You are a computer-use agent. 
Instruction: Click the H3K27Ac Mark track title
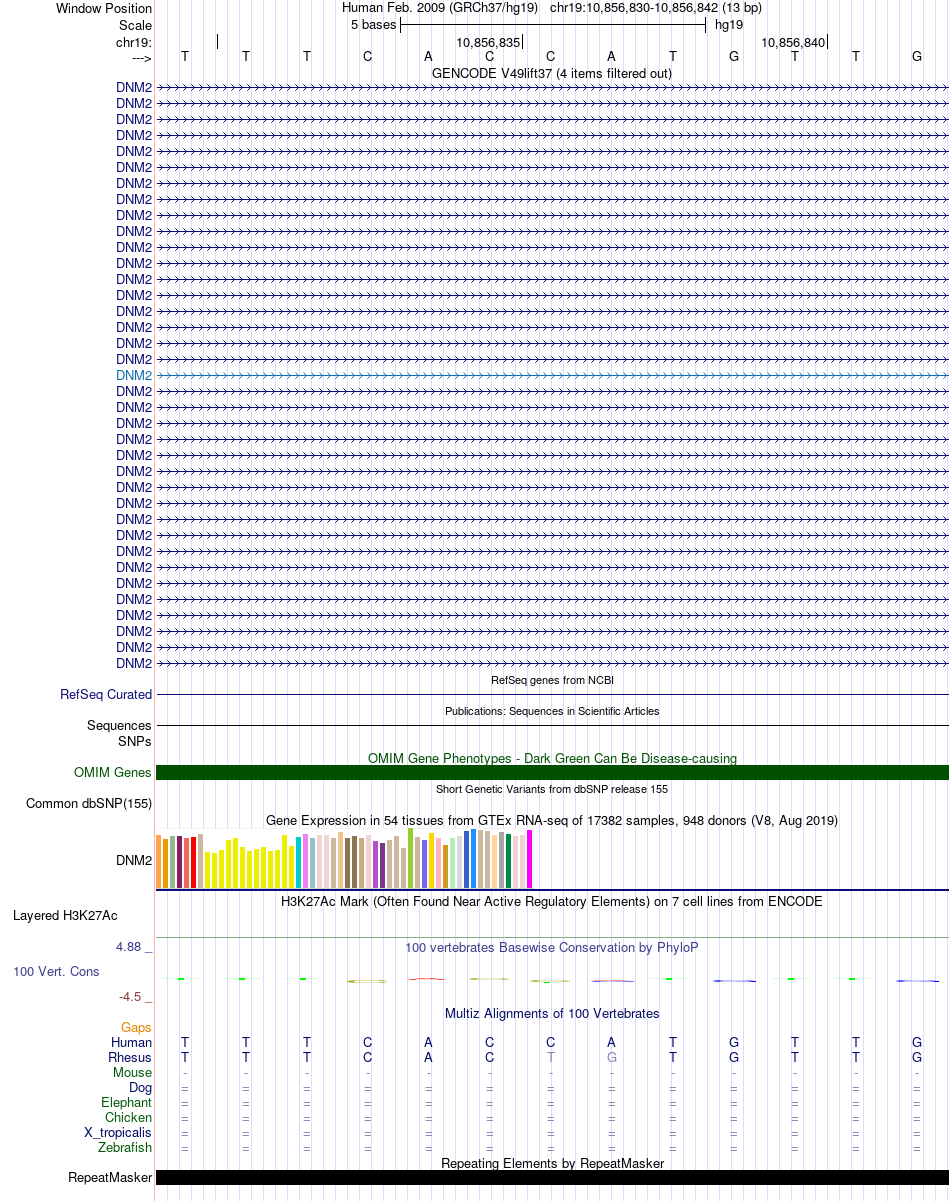[x=552, y=901]
